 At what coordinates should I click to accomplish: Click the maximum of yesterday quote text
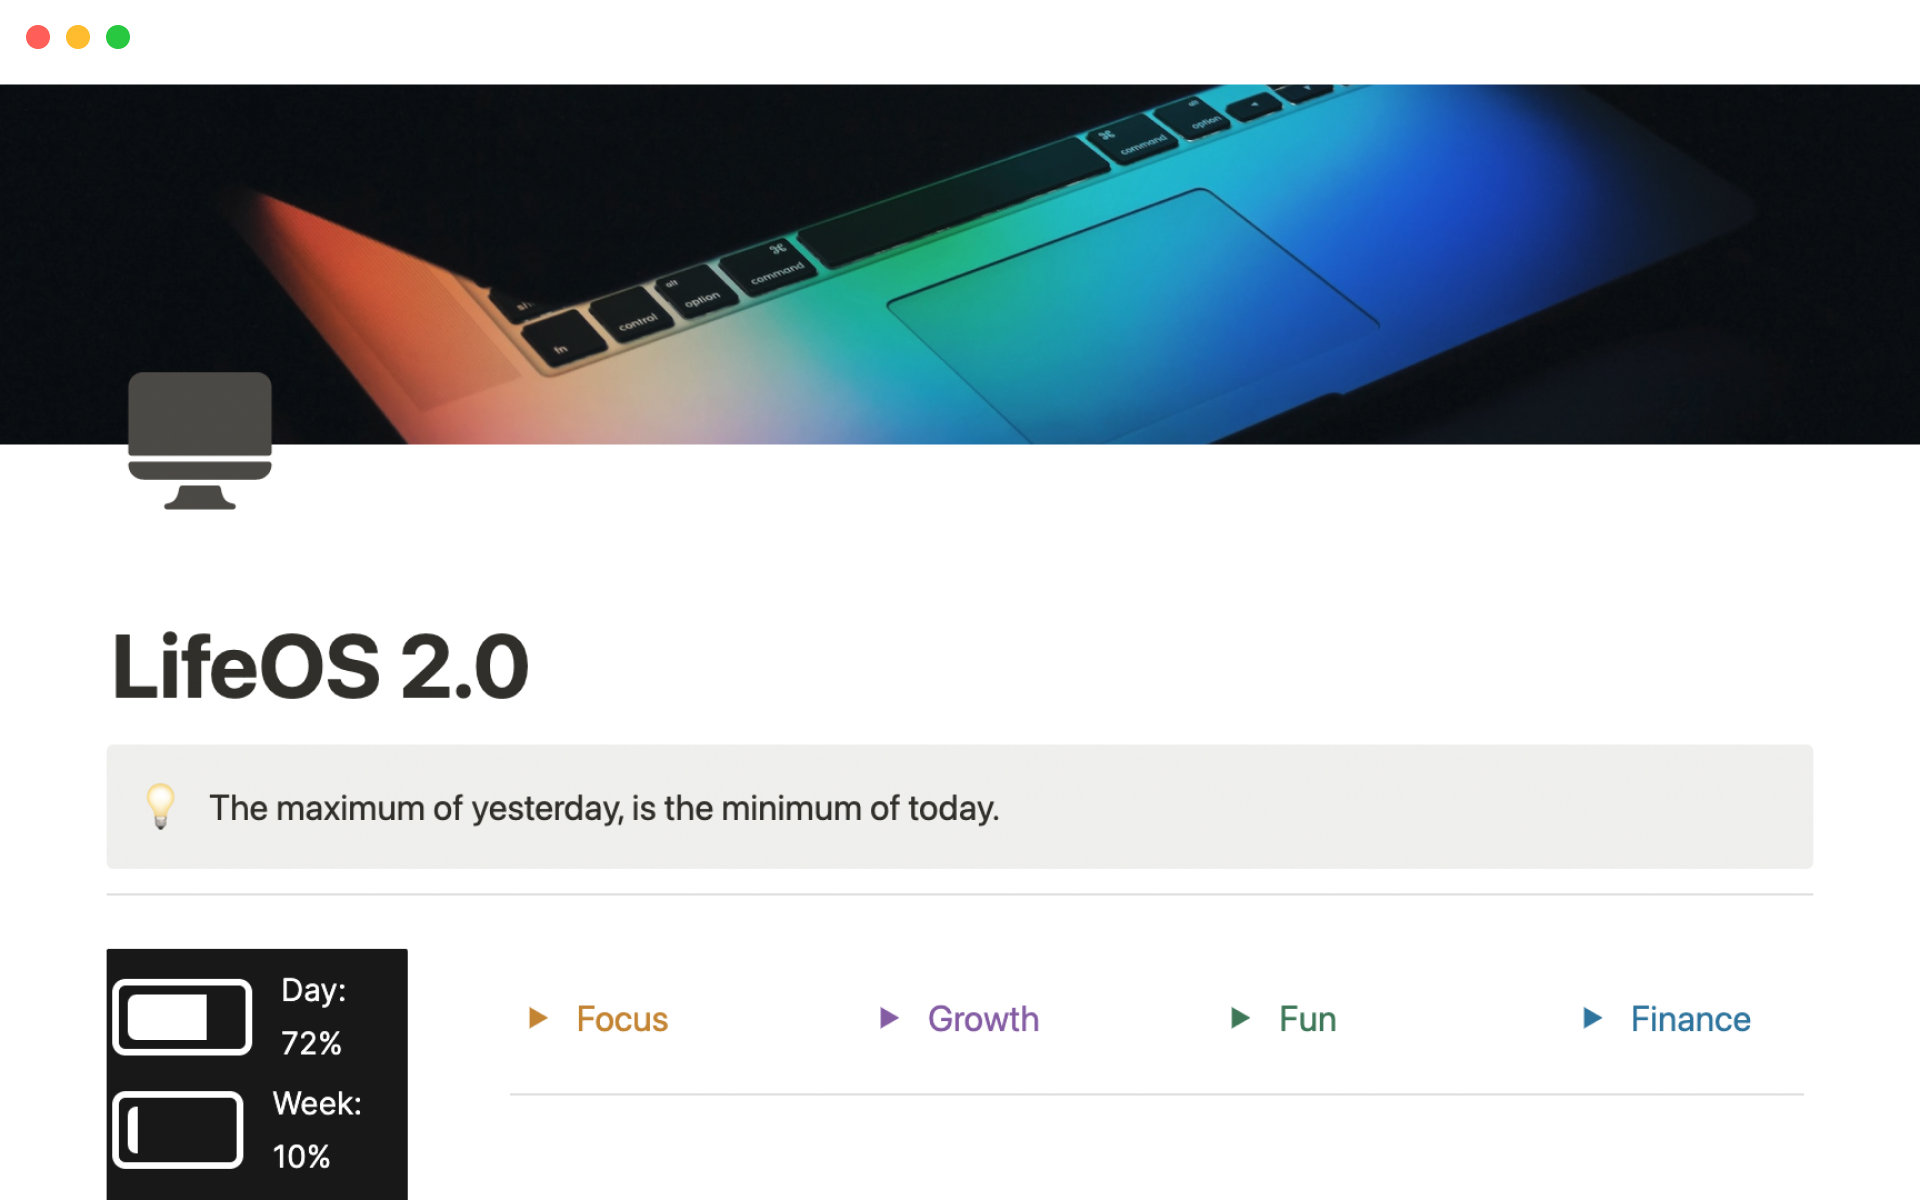click(604, 808)
